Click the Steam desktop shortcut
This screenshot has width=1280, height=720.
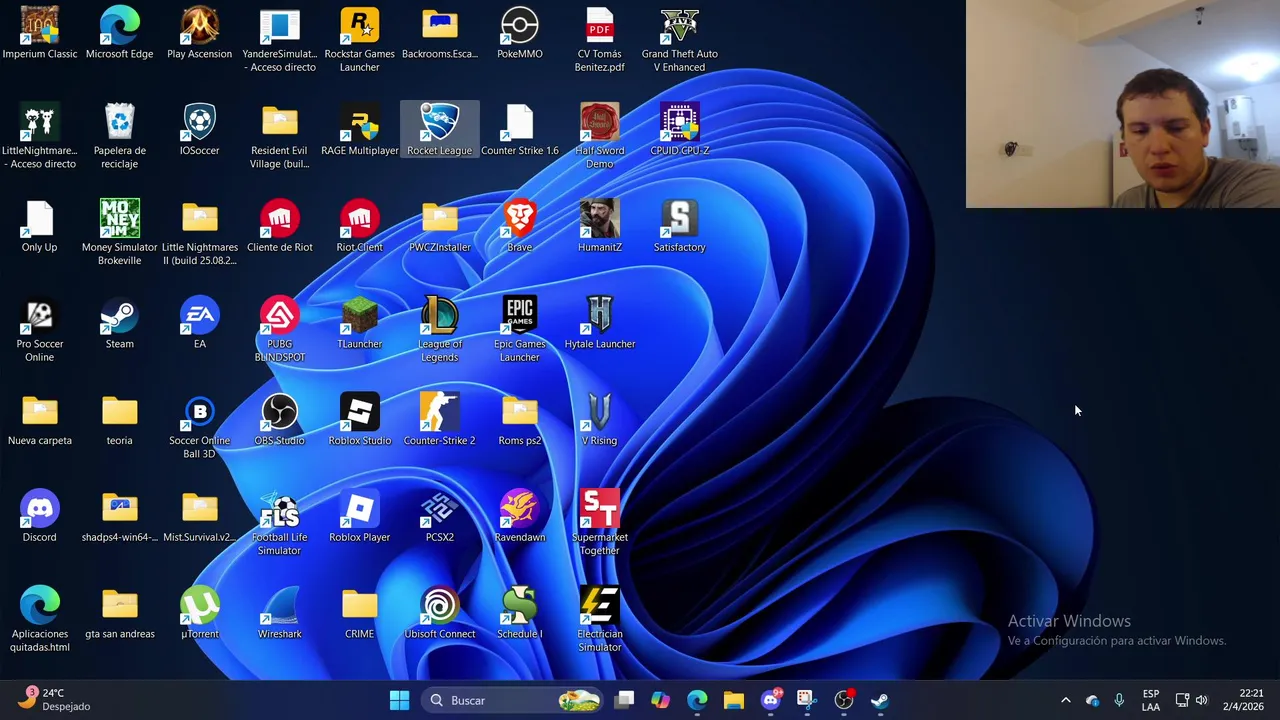(120, 323)
